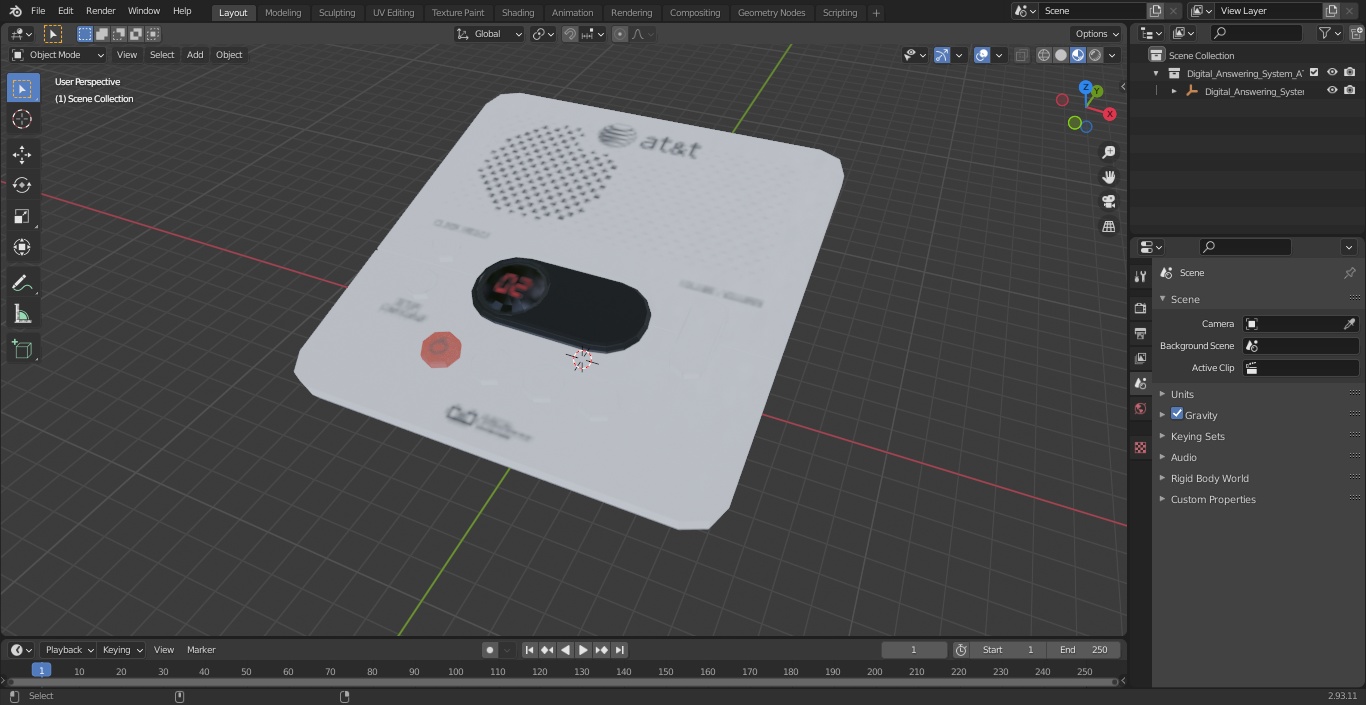Screen dimensions: 1366x705
Task: Open the Geometry Nodes workspace
Action: [x=771, y=12]
